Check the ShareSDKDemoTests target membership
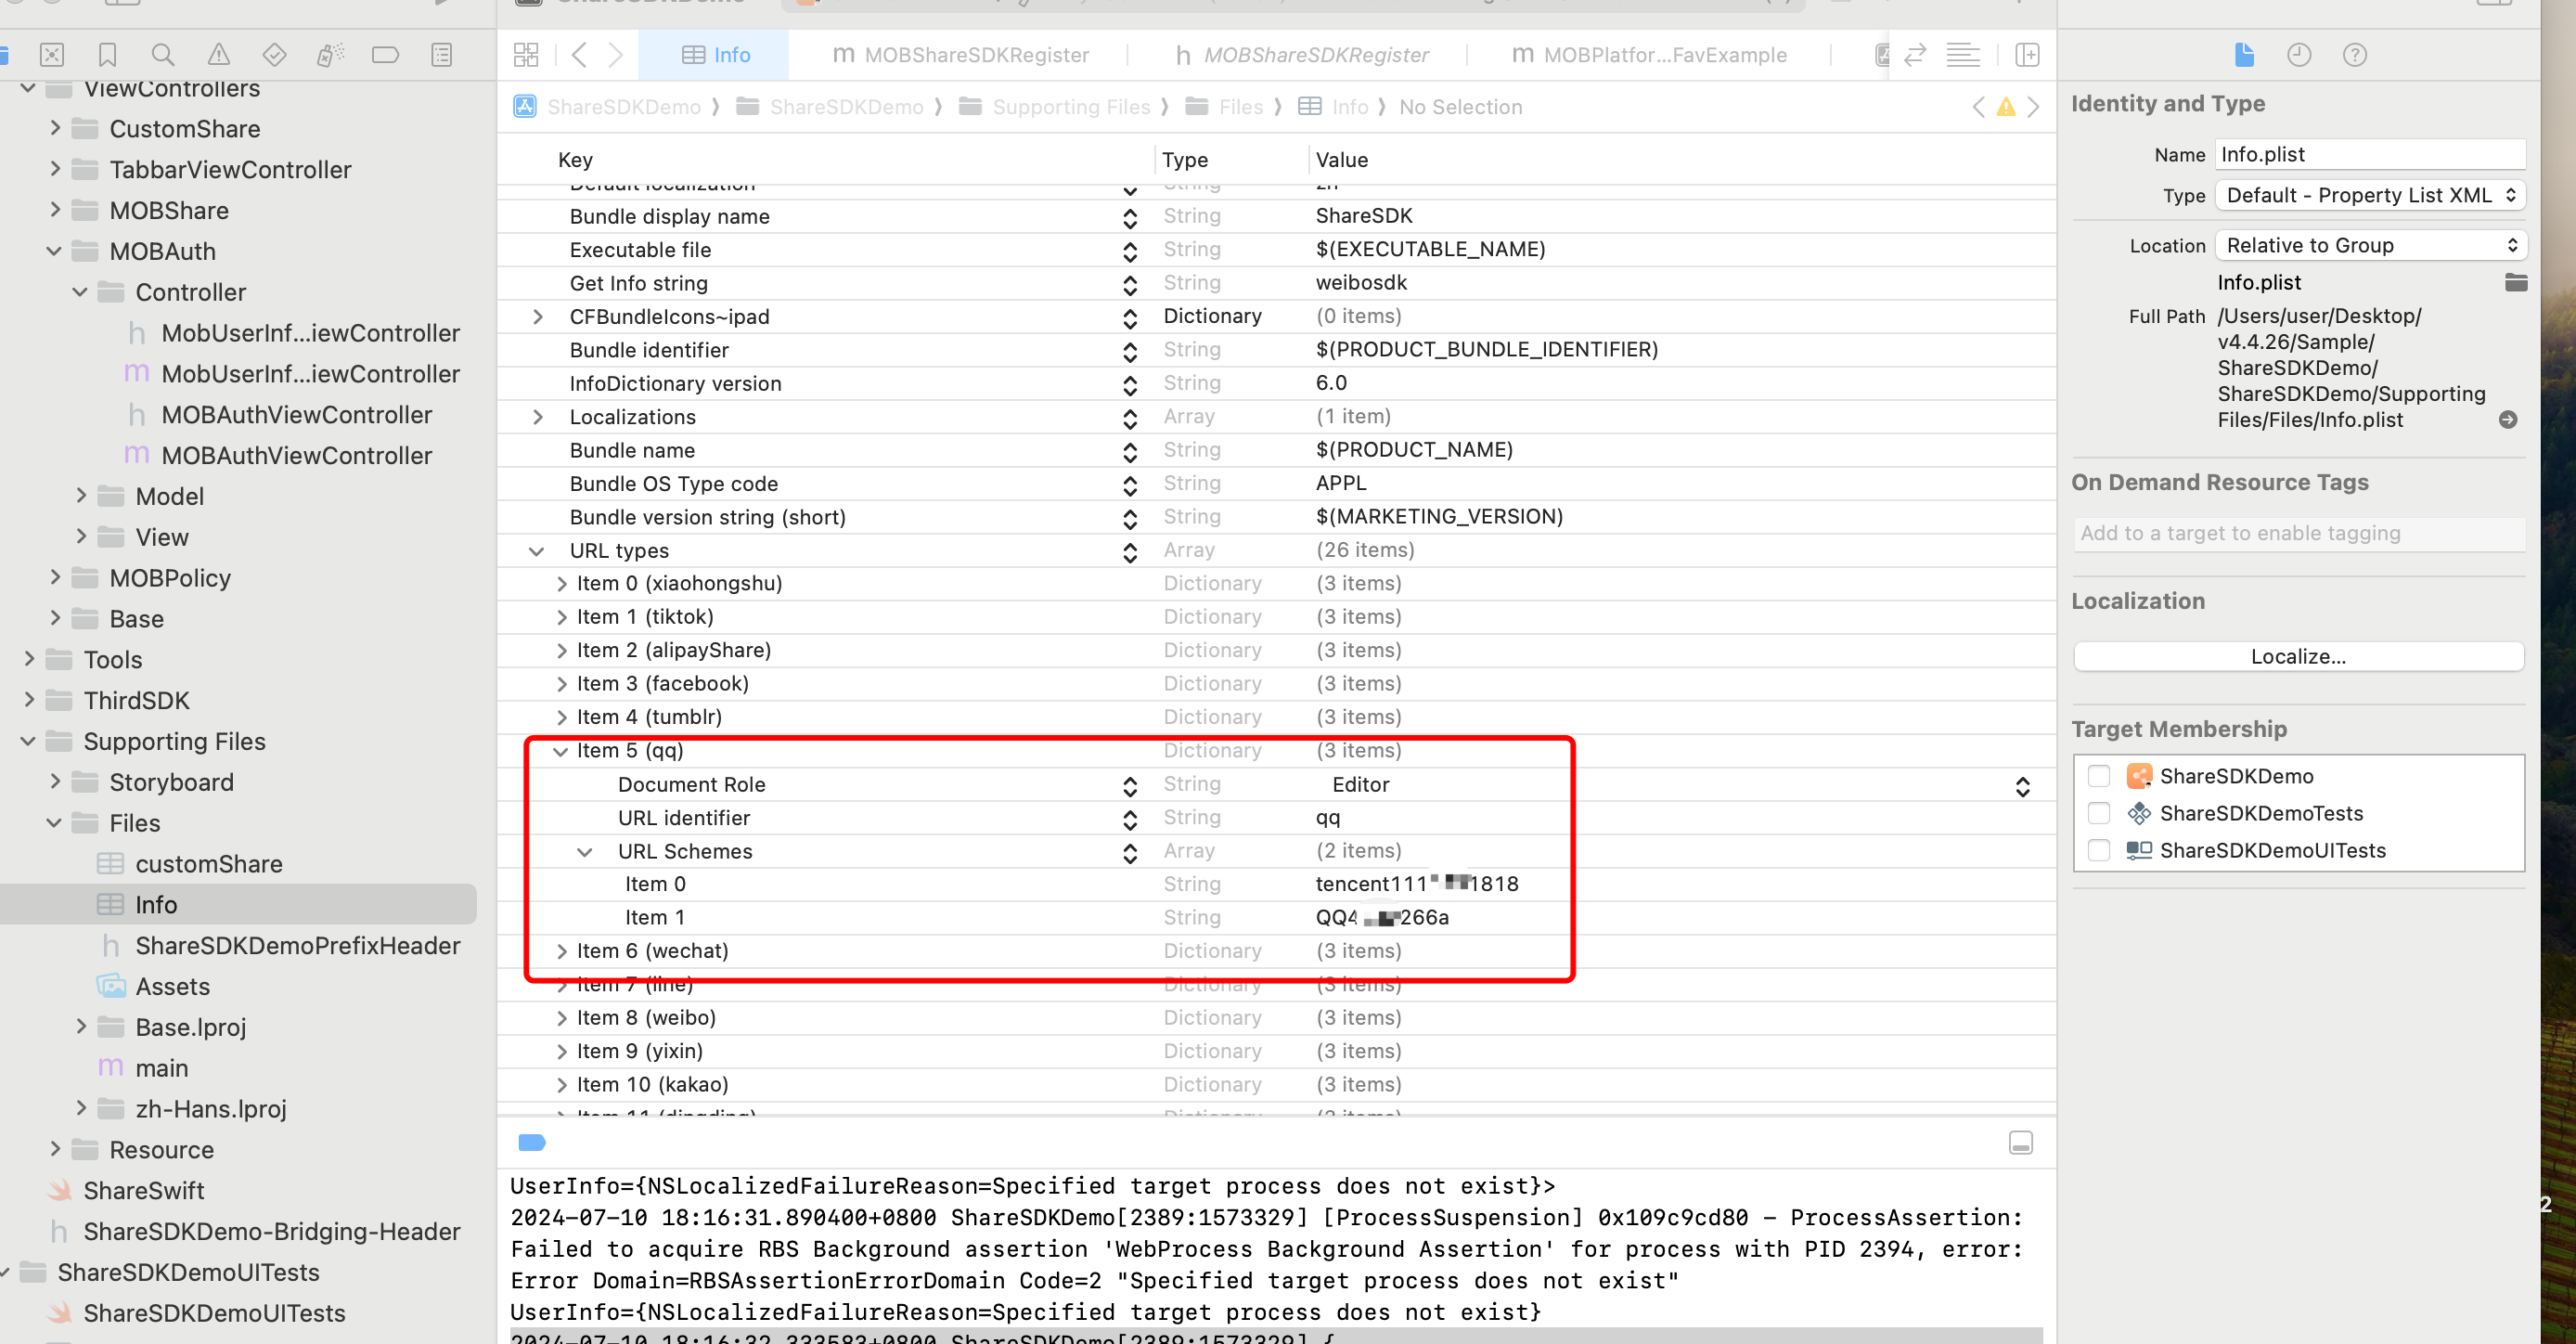Image resolution: width=2576 pixels, height=1344 pixels. [2098, 813]
